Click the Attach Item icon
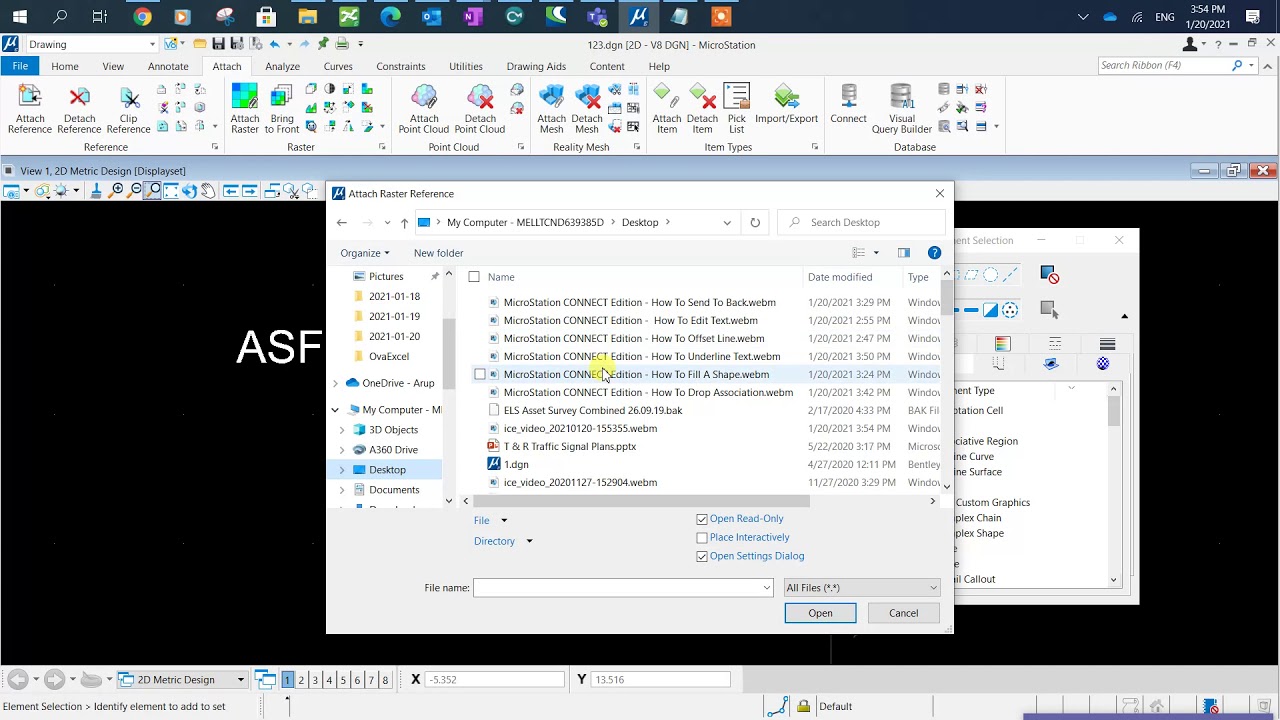Viewport: 1280px width, 720px height. pos(667,109)
